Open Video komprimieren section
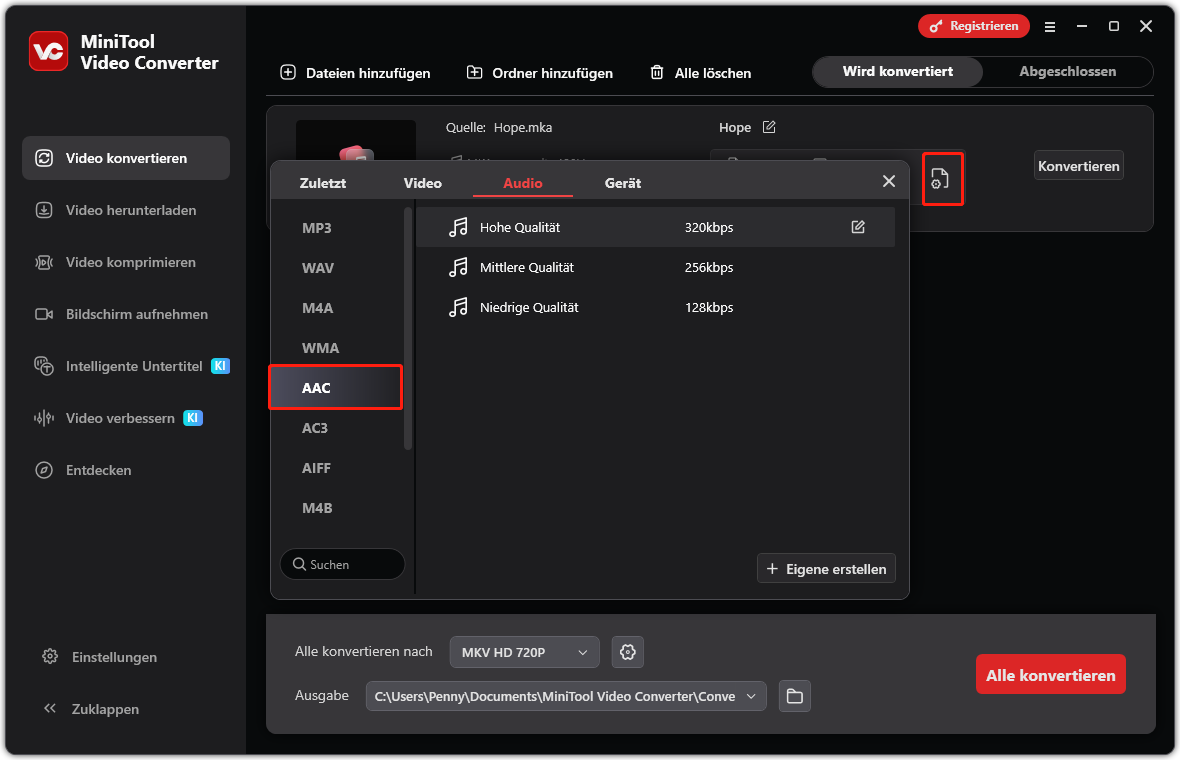Viewport: 1180px width, 760px height. pyautogui.click(x=126, y=262)
